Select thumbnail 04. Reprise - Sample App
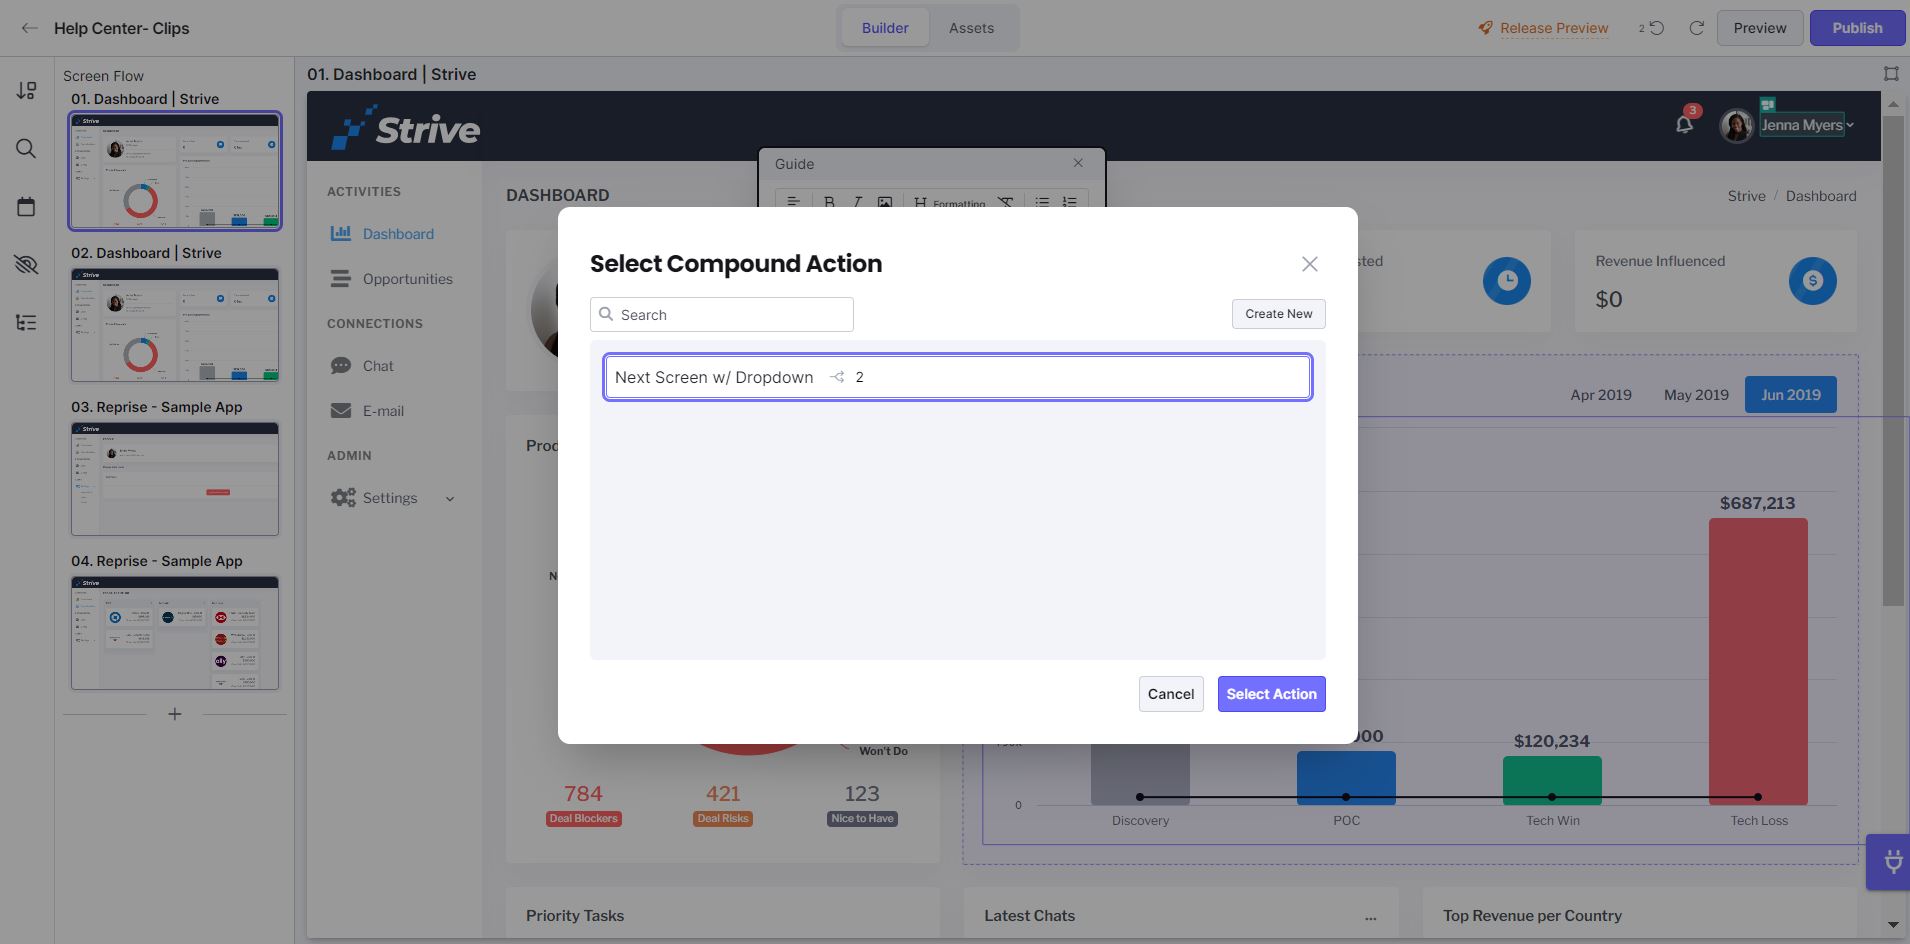 pos(175,633)
